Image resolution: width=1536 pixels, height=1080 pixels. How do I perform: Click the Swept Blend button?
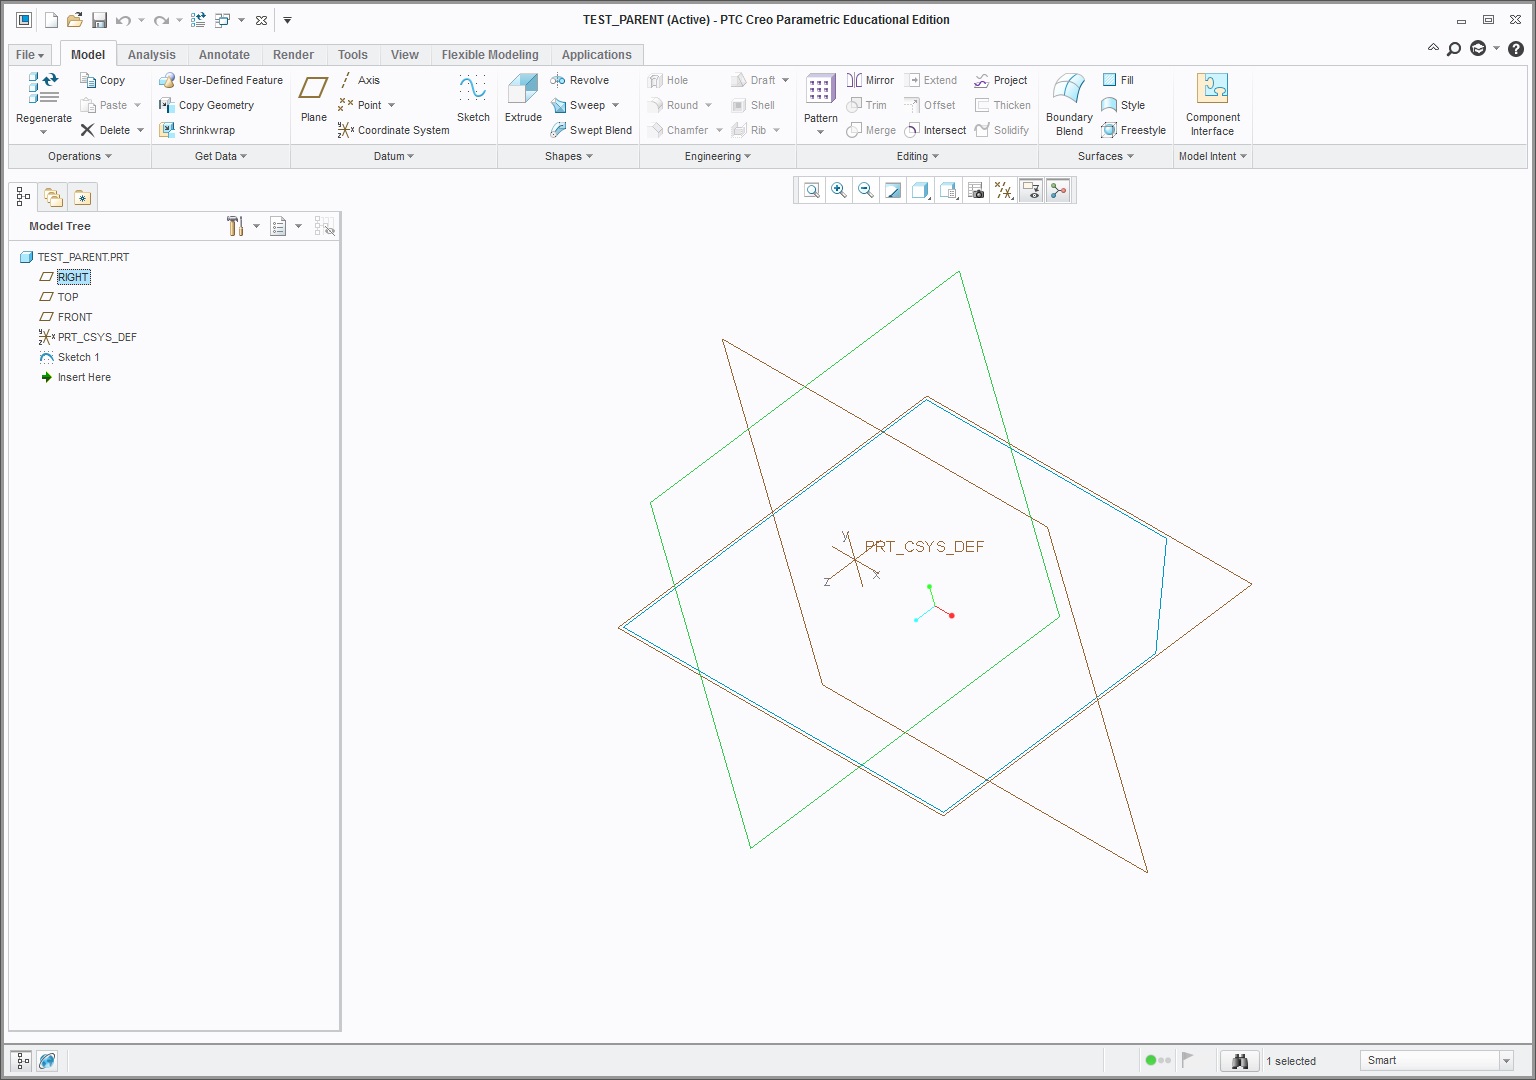(x=591, y=130)
